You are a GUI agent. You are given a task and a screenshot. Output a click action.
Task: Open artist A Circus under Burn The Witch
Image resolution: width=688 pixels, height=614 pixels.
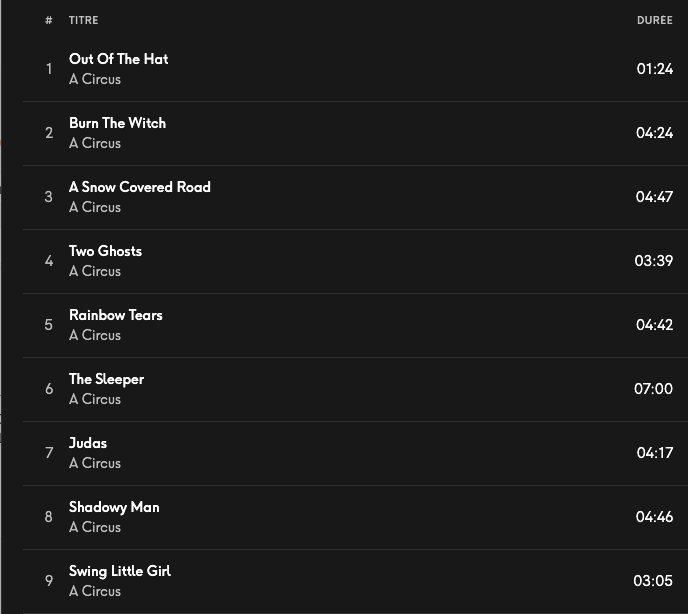95,143
